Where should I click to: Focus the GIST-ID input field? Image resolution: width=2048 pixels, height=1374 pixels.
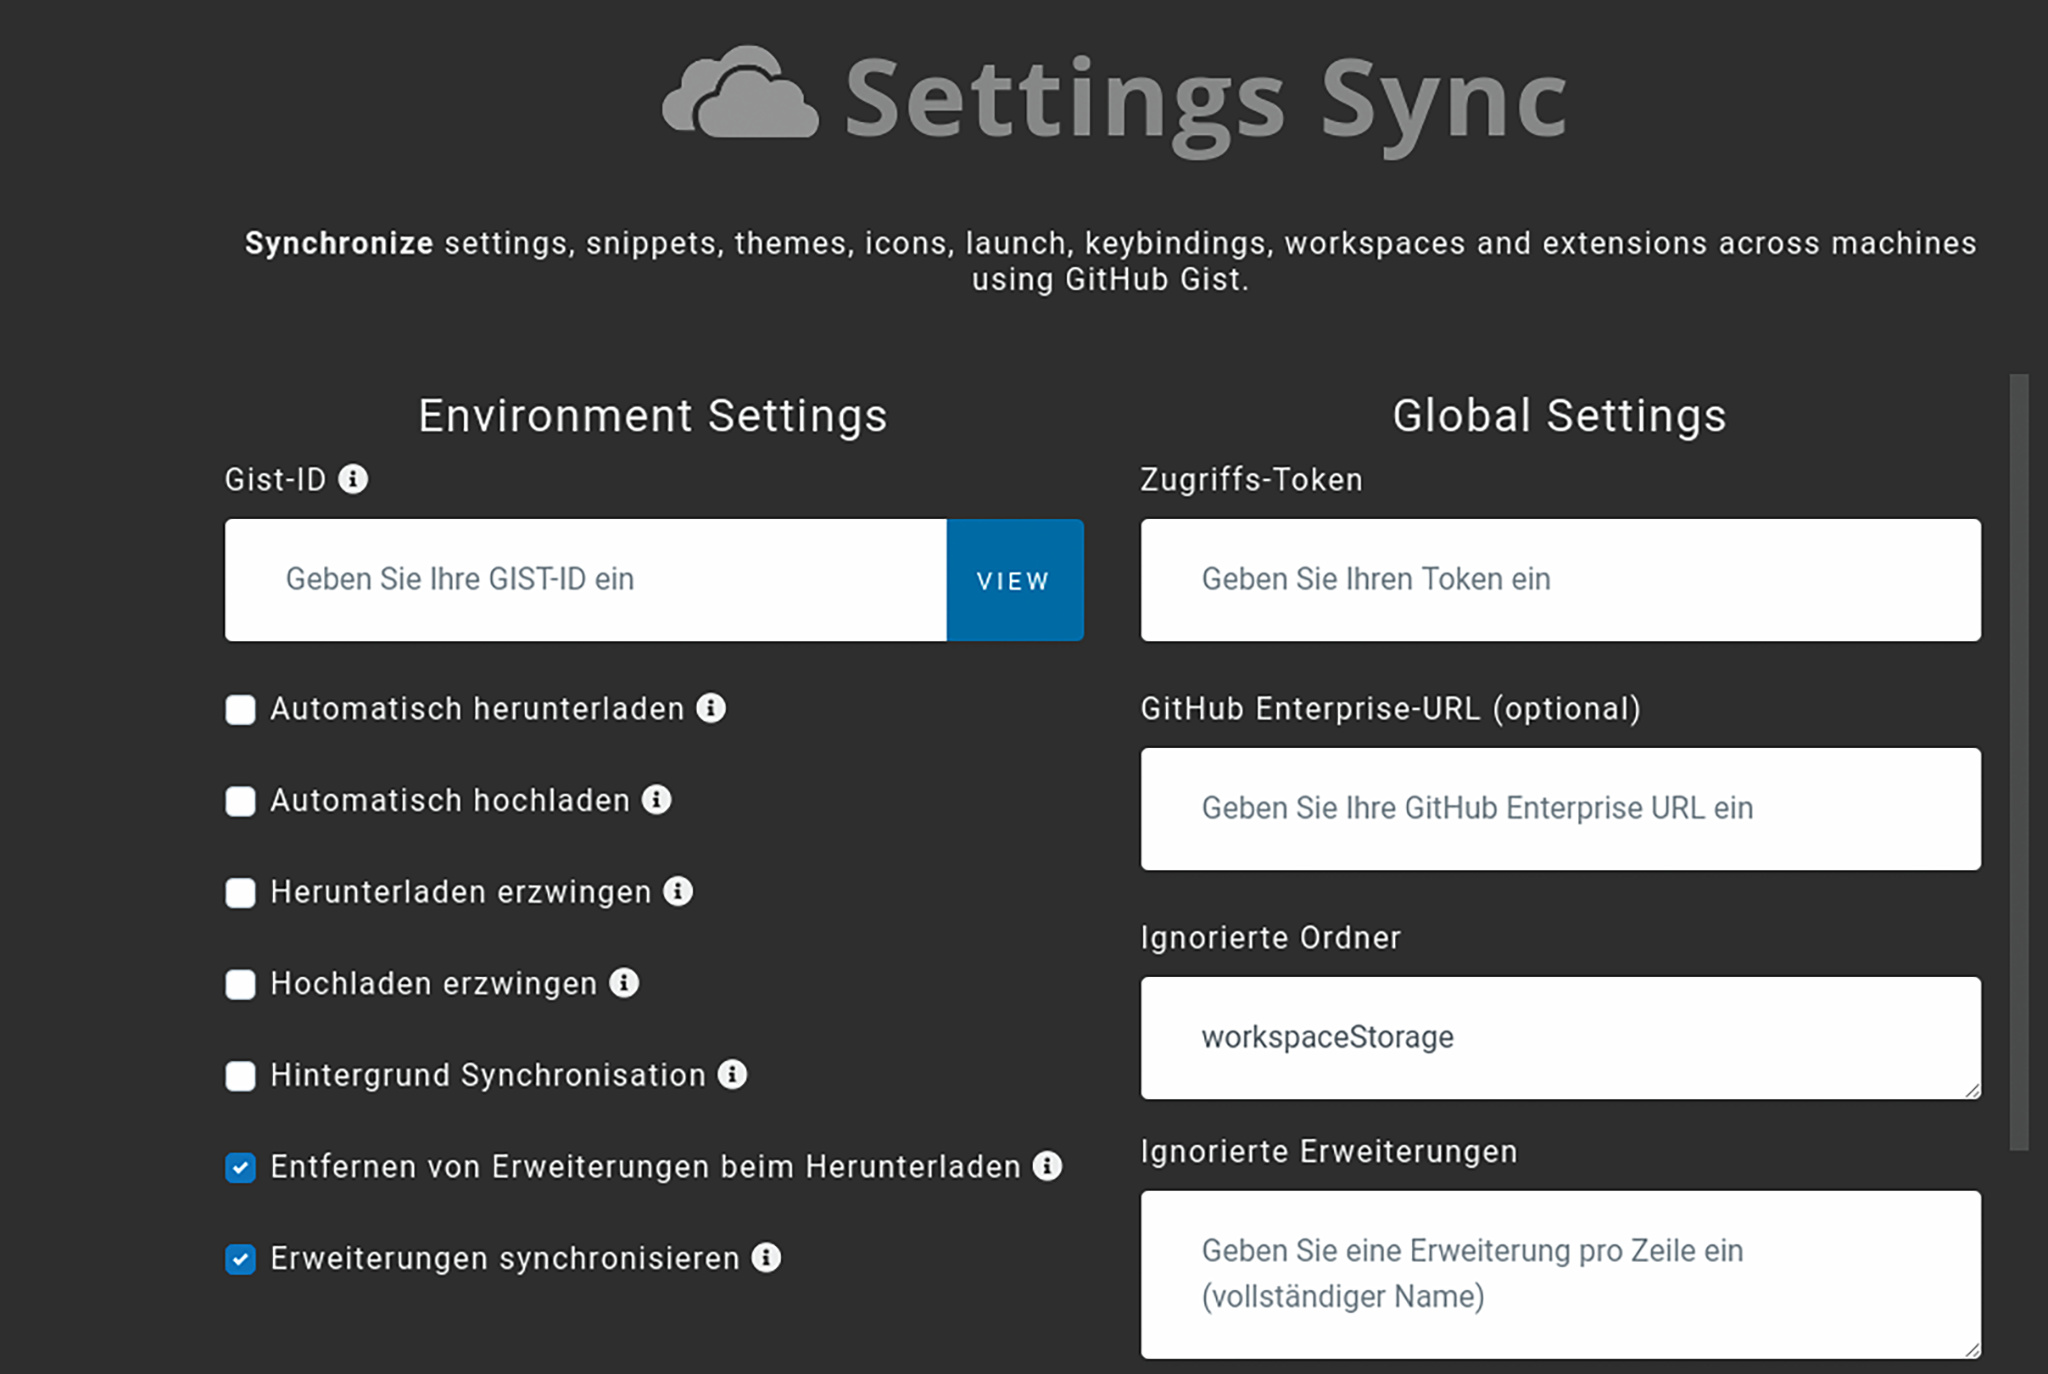tap(585, 580)
